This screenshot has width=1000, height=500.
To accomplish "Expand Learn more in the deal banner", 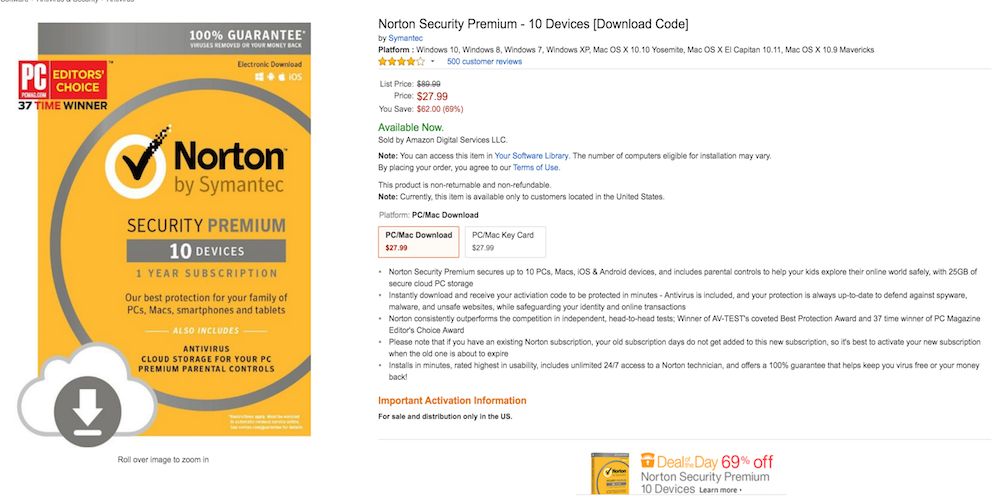I will [721, 490].
